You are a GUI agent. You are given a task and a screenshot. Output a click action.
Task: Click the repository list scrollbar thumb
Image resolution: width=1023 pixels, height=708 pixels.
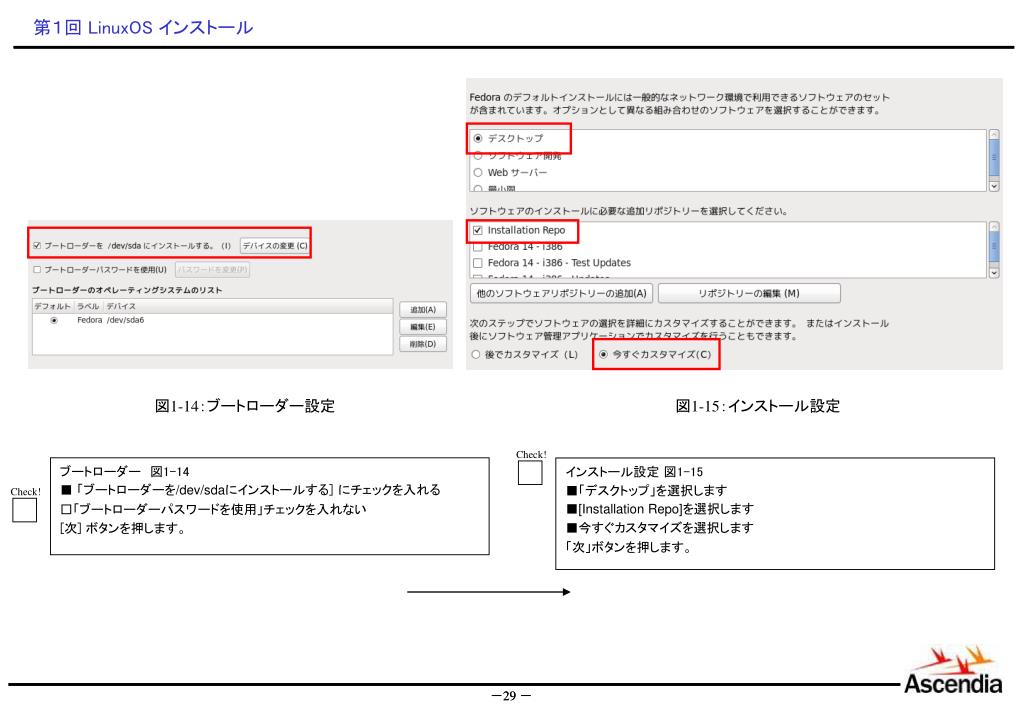[994, 246]
